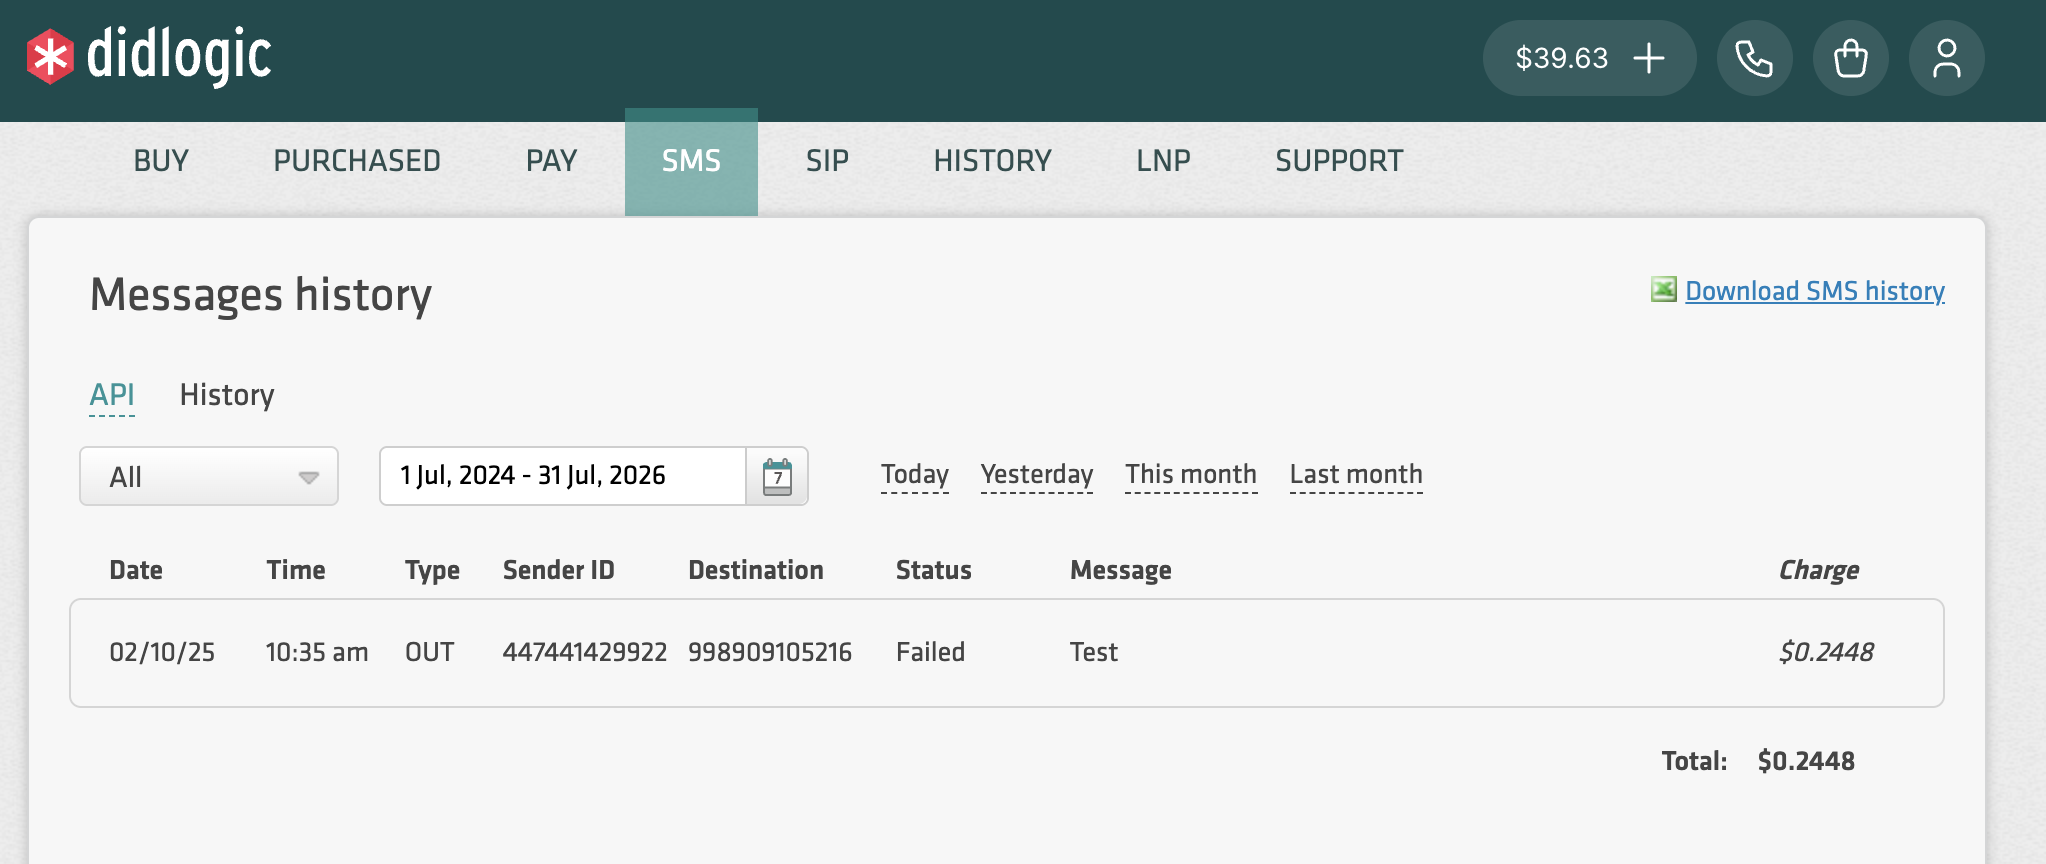Filter messages by Last month

pos(1356,474)
